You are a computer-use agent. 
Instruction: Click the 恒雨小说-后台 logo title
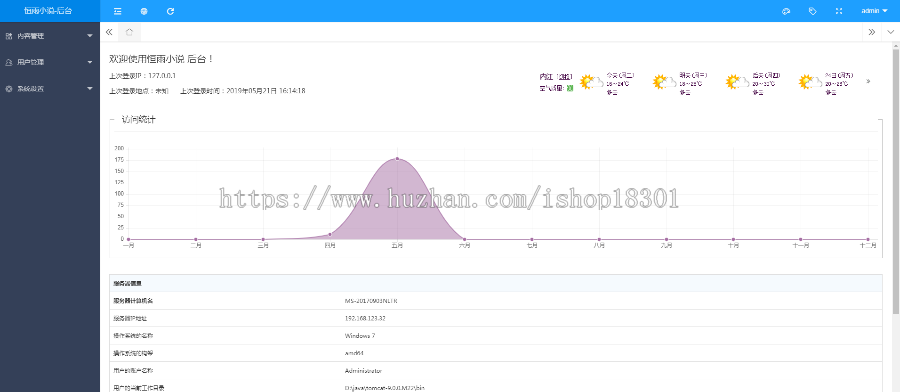(48, 11)
